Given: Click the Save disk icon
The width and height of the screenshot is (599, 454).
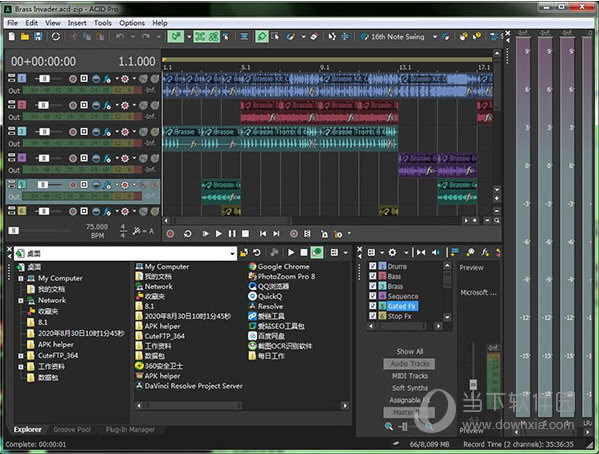Looking at the screenshot, I should click(x=37, y=37).
